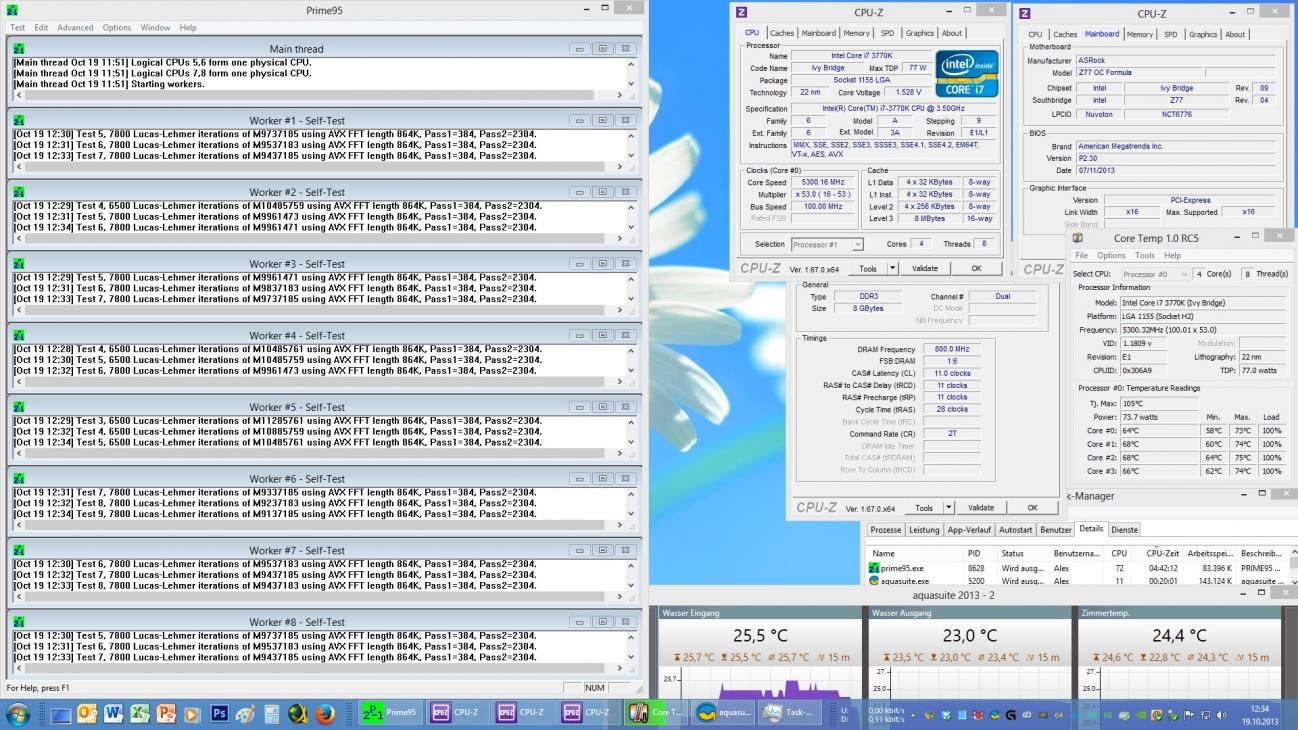This screenshot has width=1298, height=730.
Task: Click OK in CPU-Z CPU window
Action: click(x=976, y=268)
